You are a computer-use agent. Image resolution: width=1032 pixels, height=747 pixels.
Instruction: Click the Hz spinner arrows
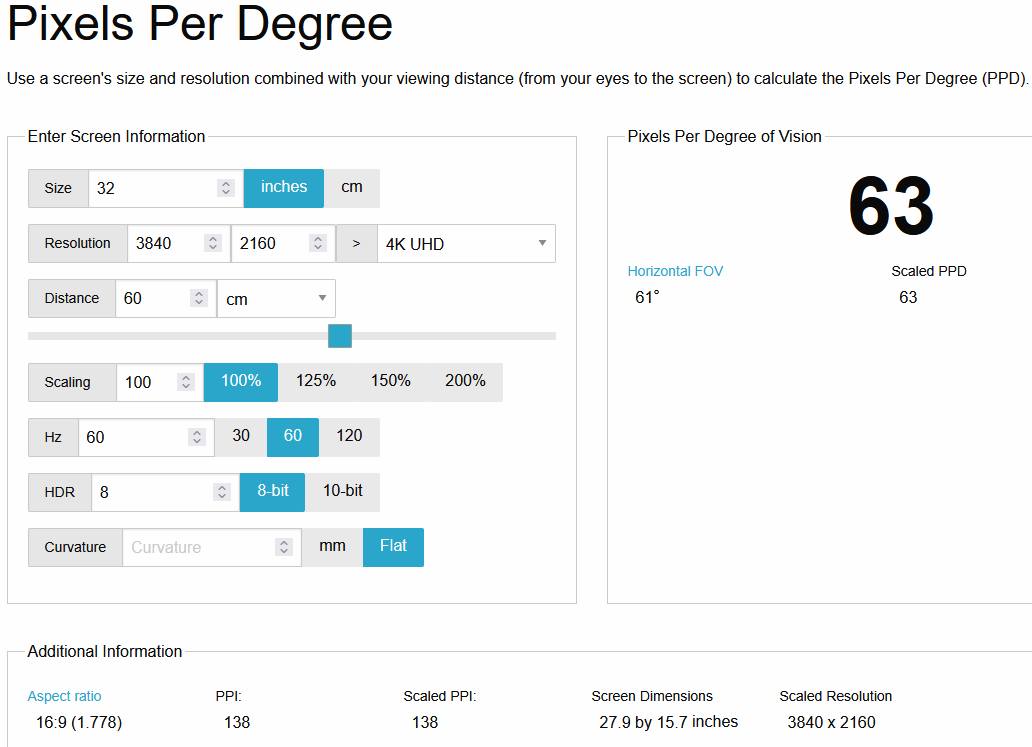point(197,437)
